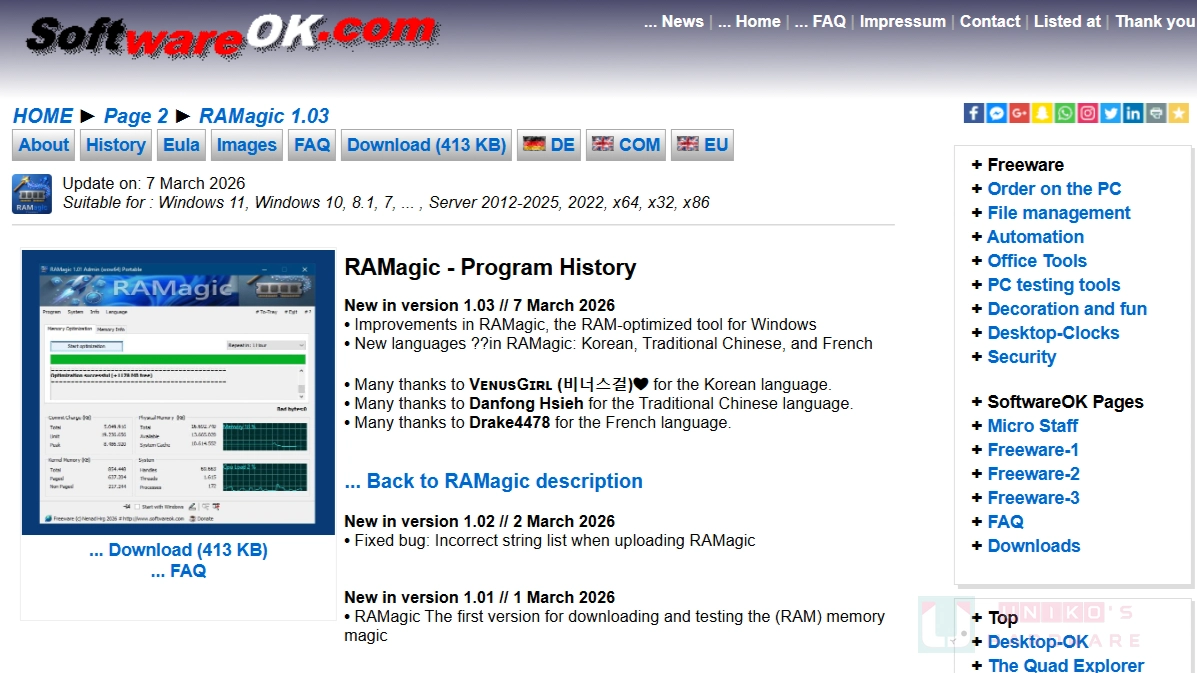Open Home in the top navigation

coord(749,21)
